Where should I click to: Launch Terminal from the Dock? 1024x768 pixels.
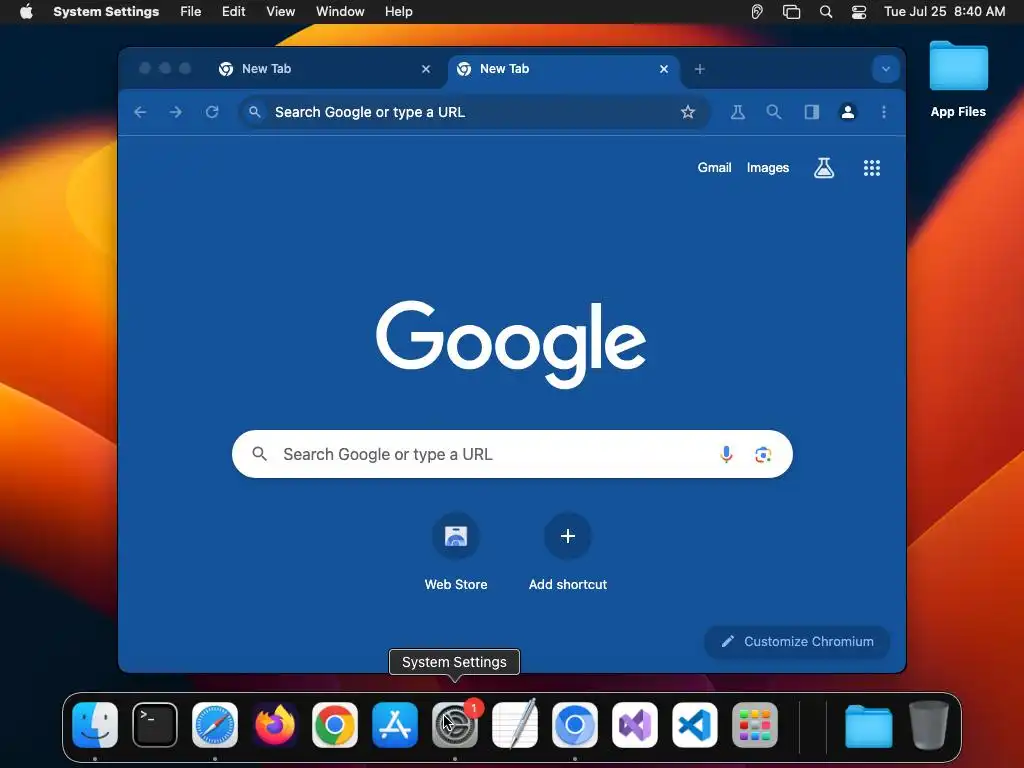[x=155, y=725]
